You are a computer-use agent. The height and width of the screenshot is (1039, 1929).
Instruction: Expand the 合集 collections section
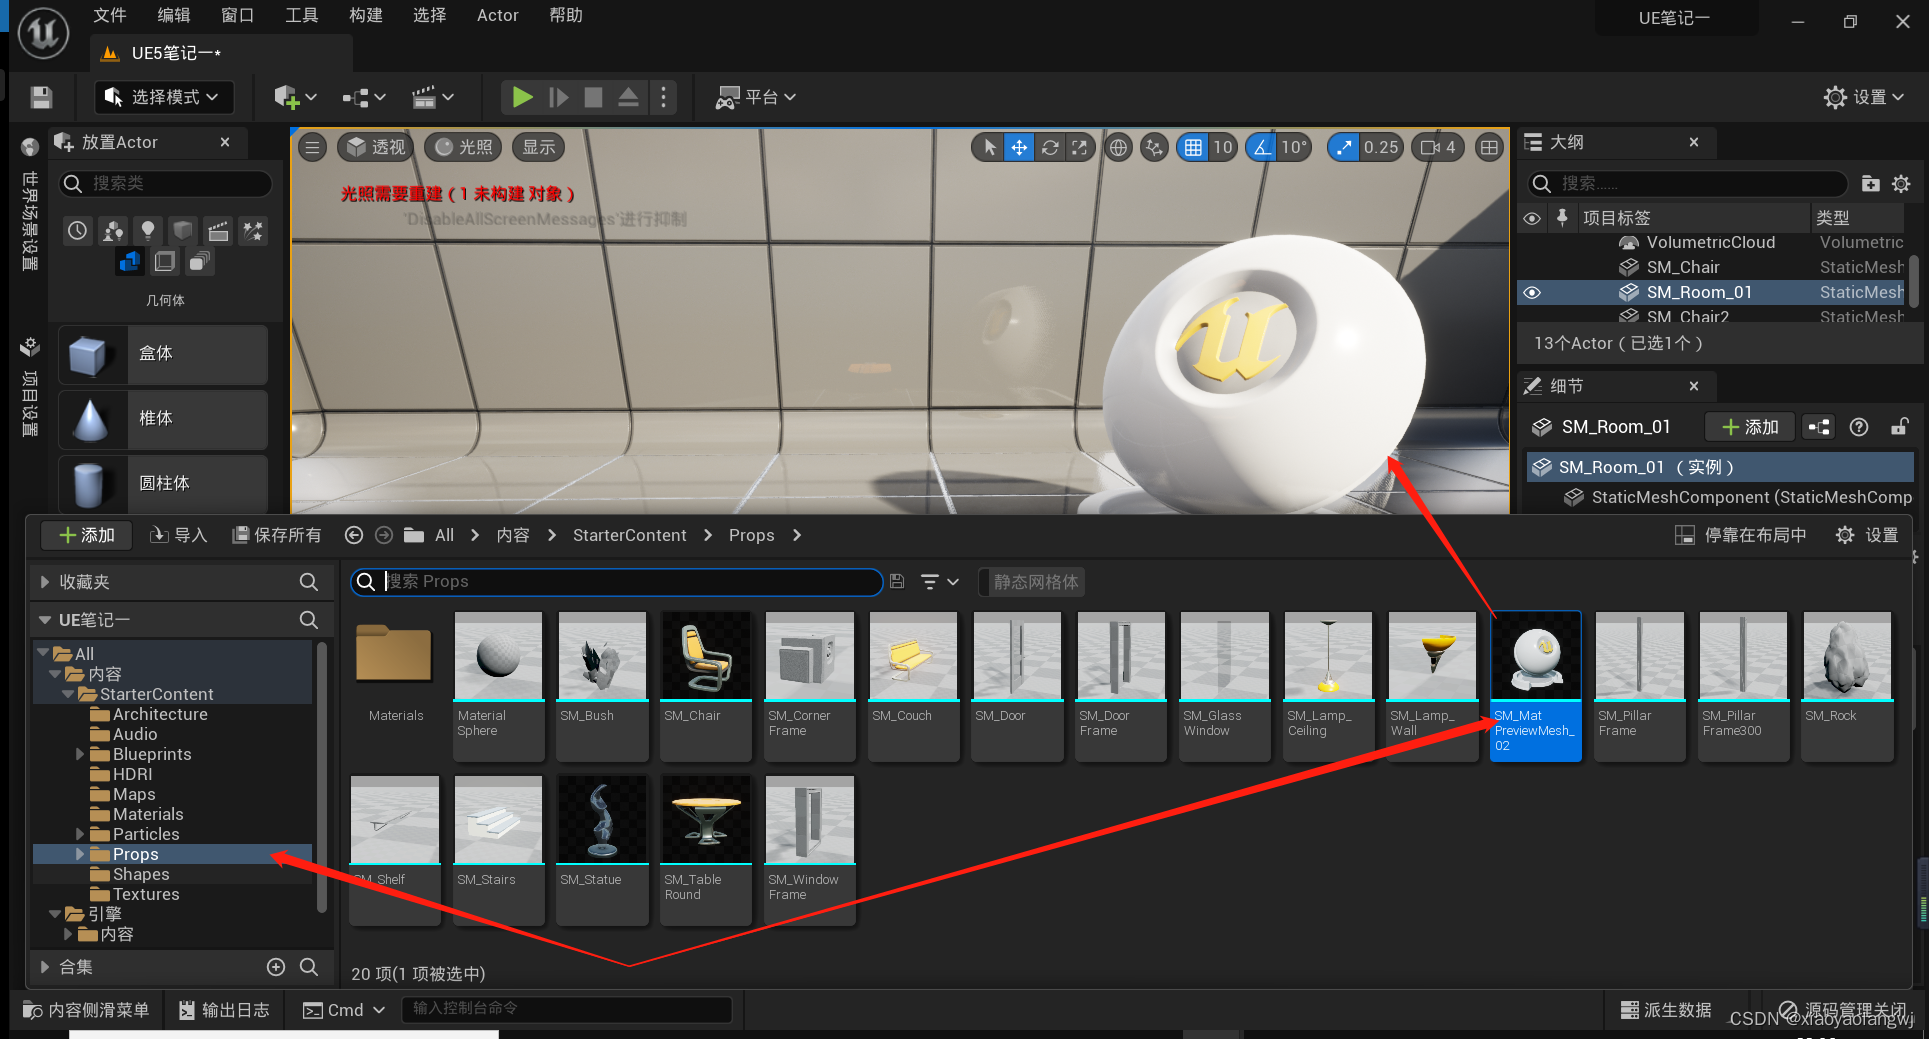click(x=44, y=968)
